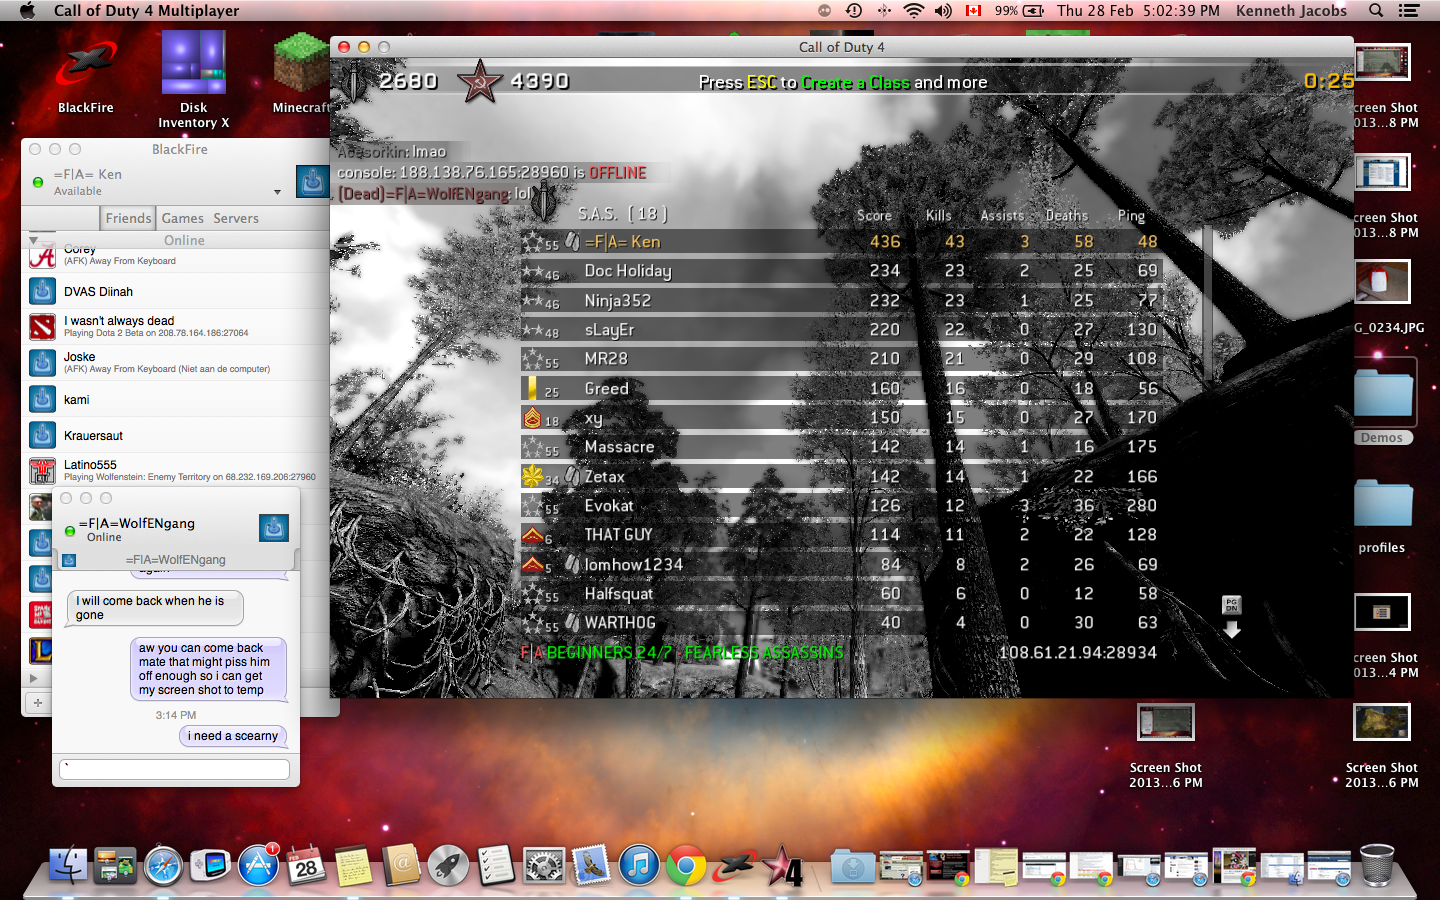Collapse the Online friends group
This screenshot has width=1440, height=900.
coord(33,240)
